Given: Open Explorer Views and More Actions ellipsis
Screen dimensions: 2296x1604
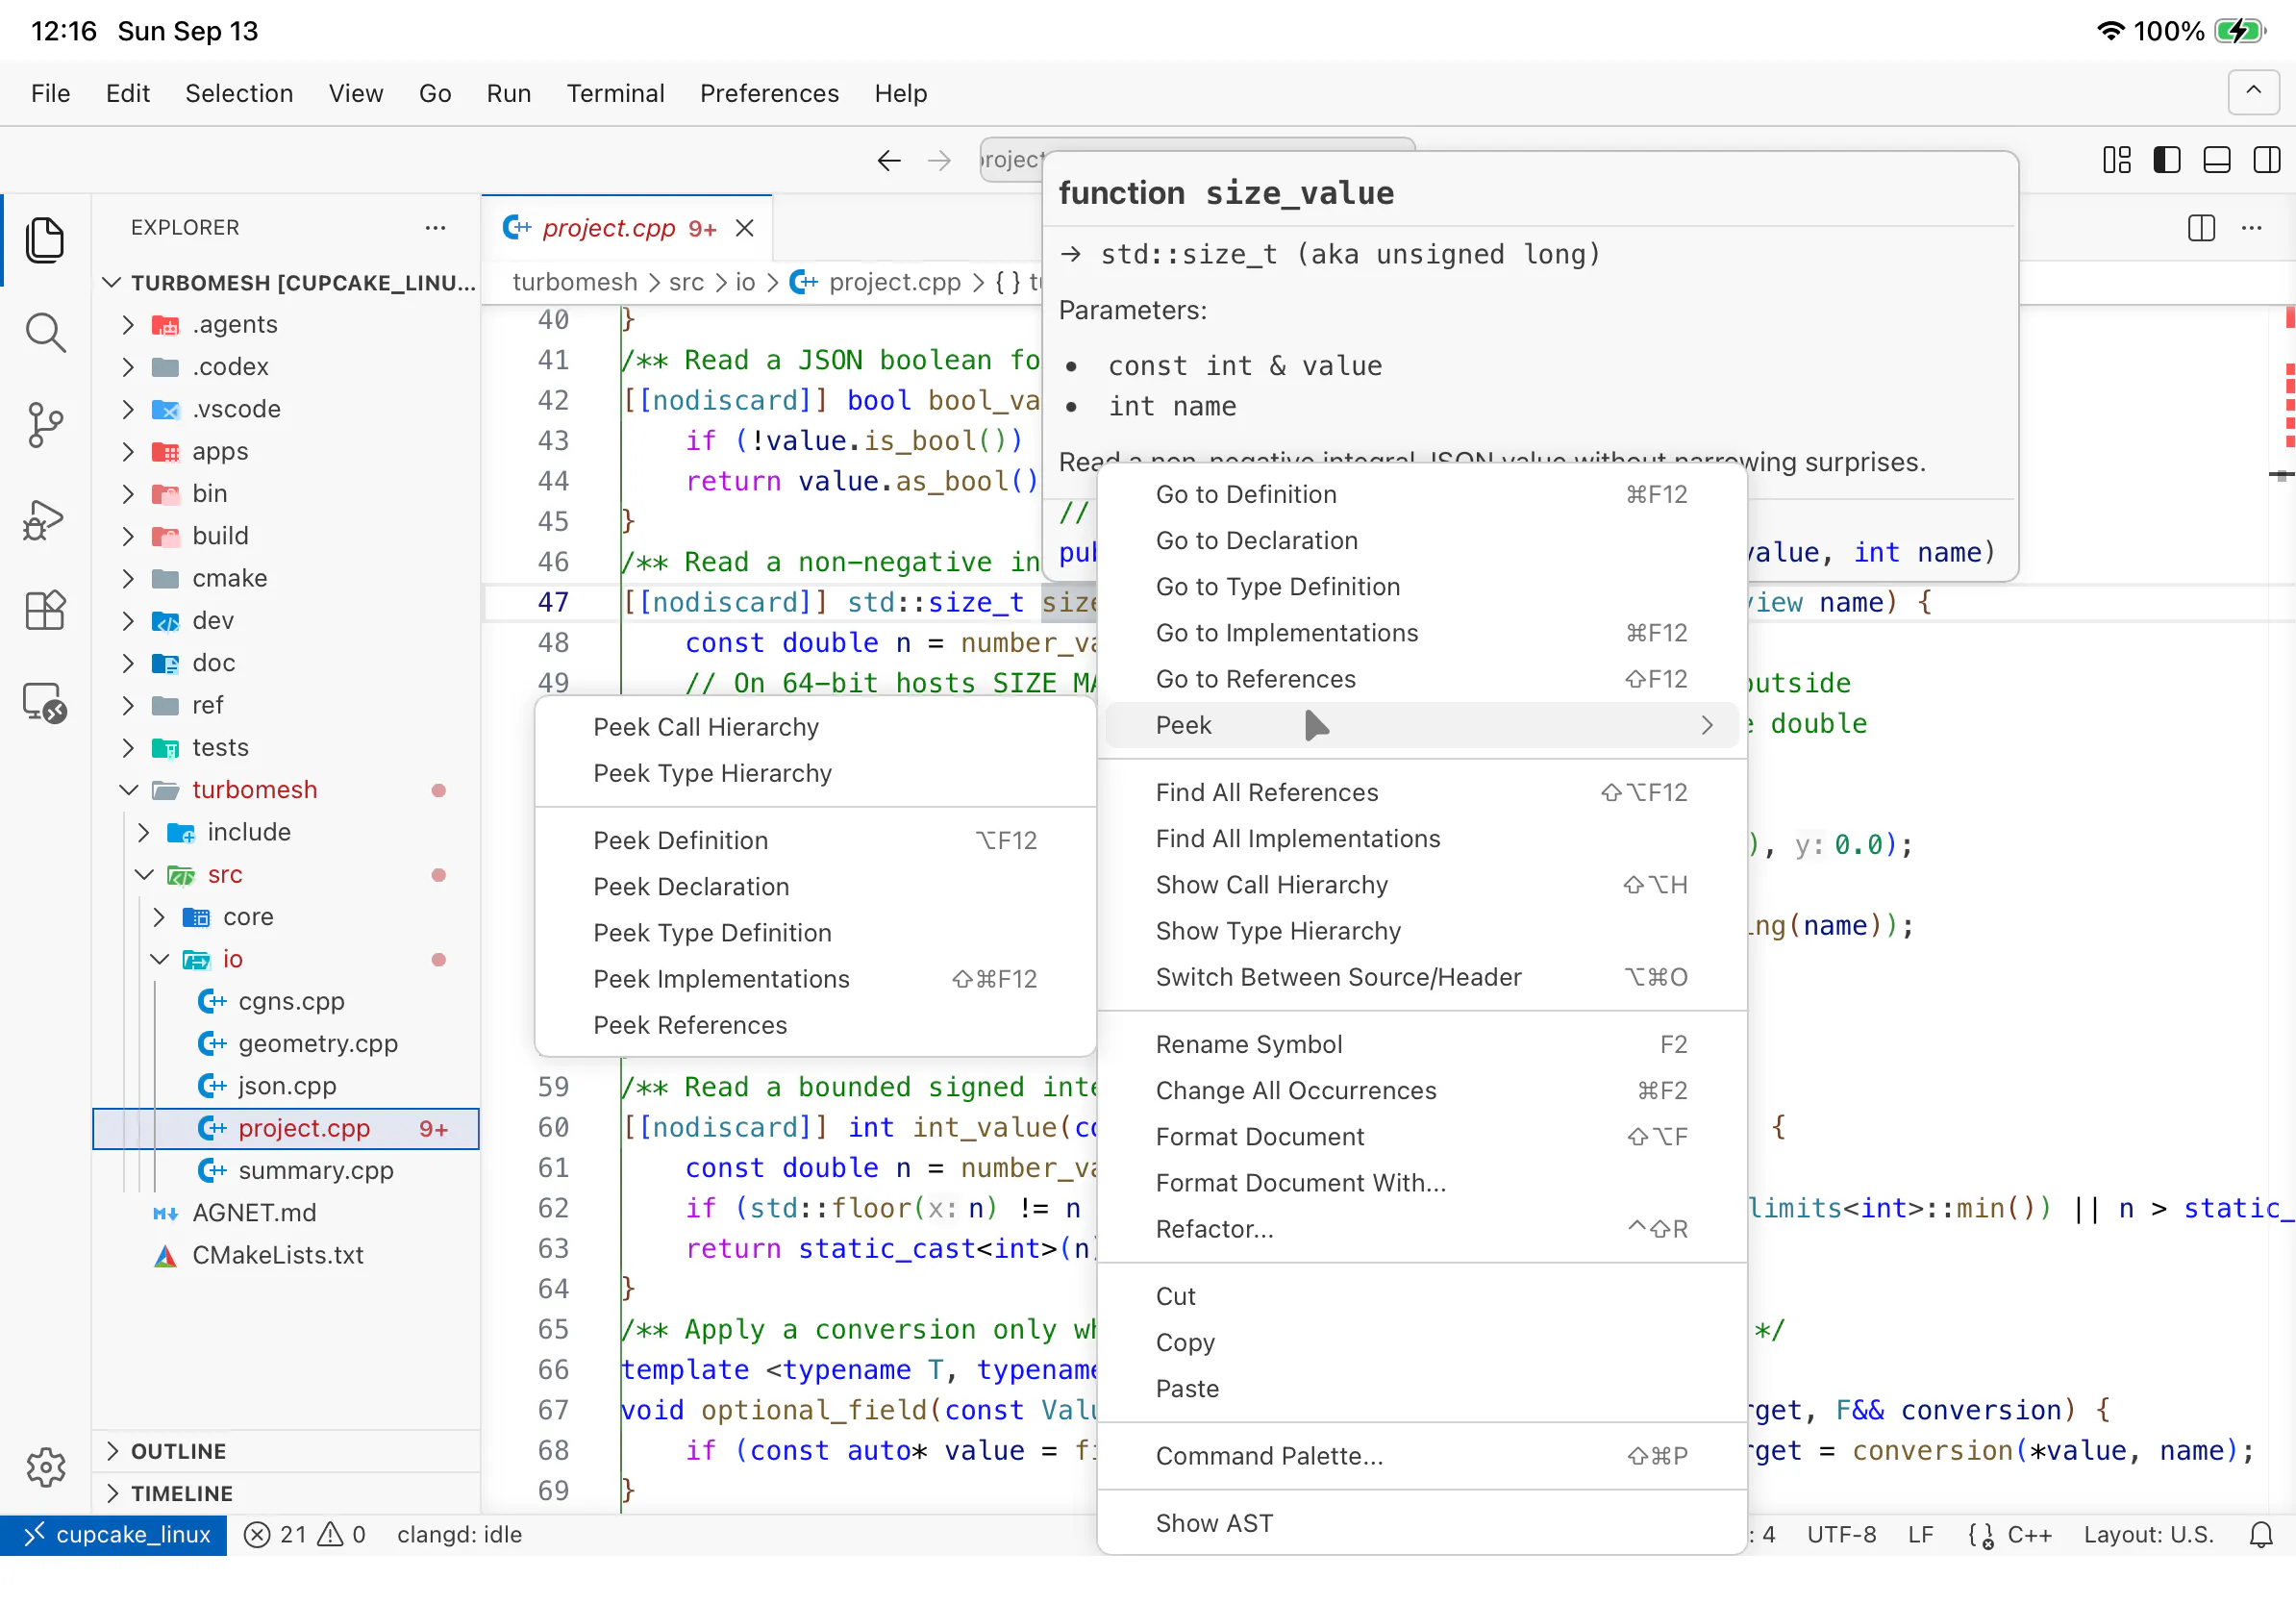Looking at the screenshot, I should click(x=435, y=228).
